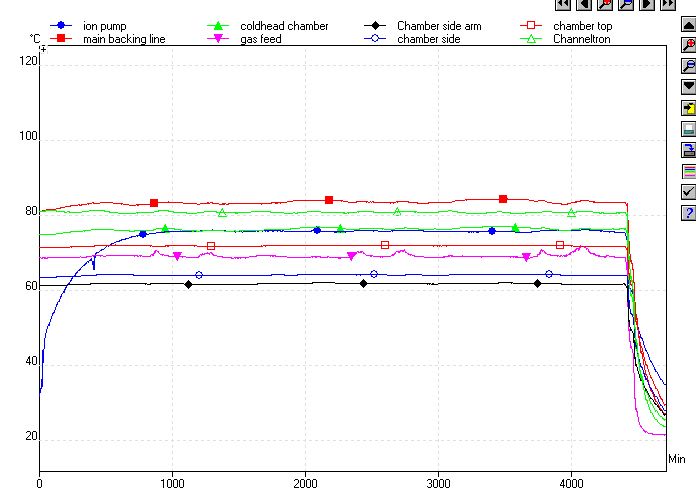This screenshot has height=496, width=696.
Task: Click the small crosshair marker at the plot's top-left corner
Action: [43, 49]
